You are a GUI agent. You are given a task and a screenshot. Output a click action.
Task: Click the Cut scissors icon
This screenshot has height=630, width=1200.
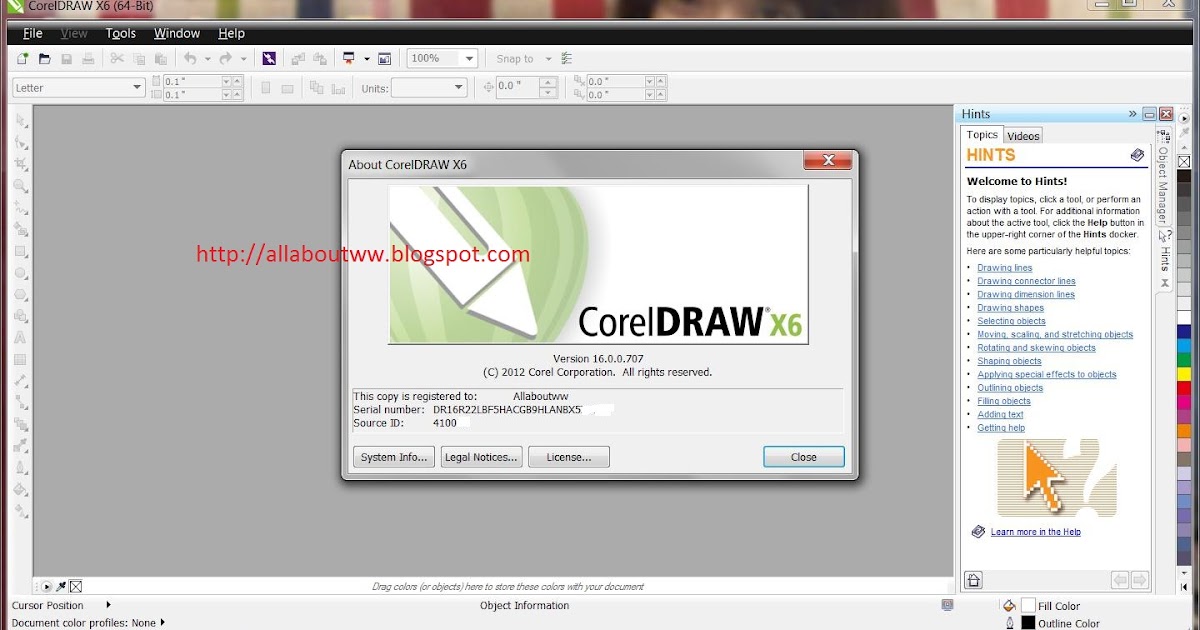(x=116, y=59)
